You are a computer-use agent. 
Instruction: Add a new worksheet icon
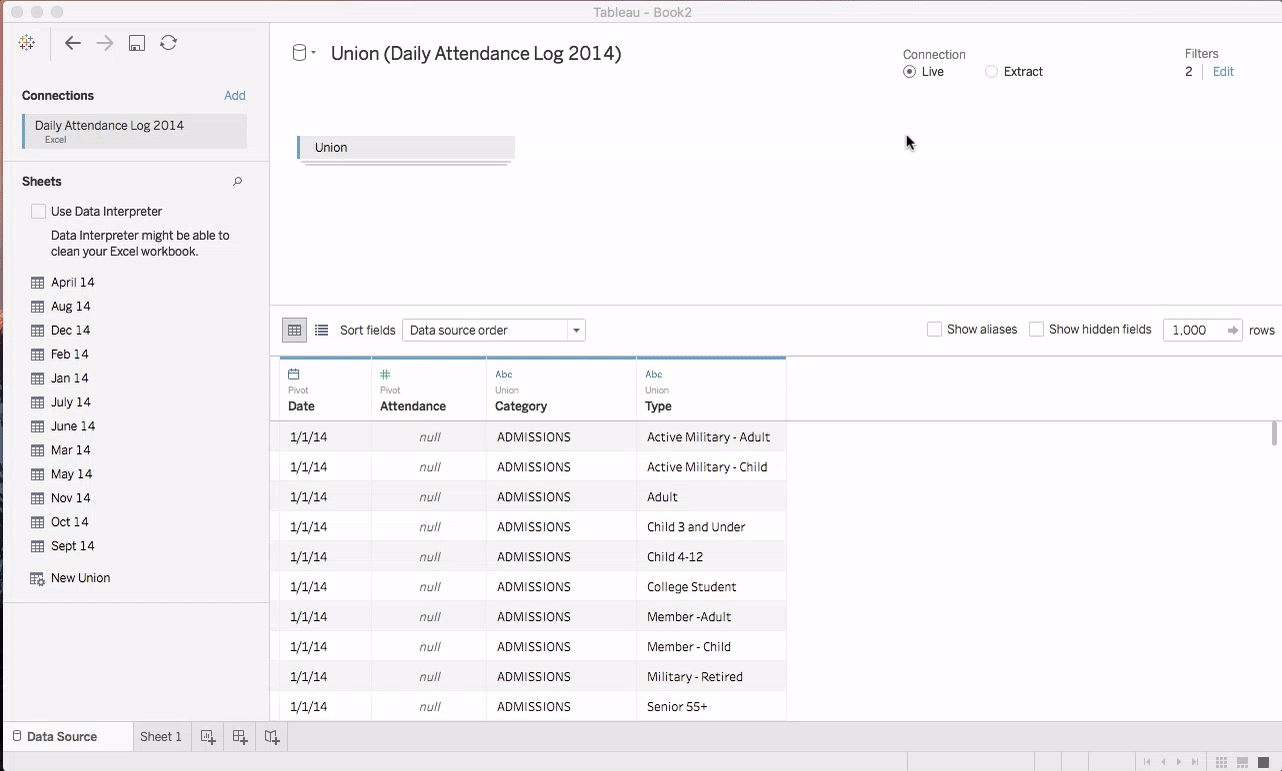click(208, 737)
